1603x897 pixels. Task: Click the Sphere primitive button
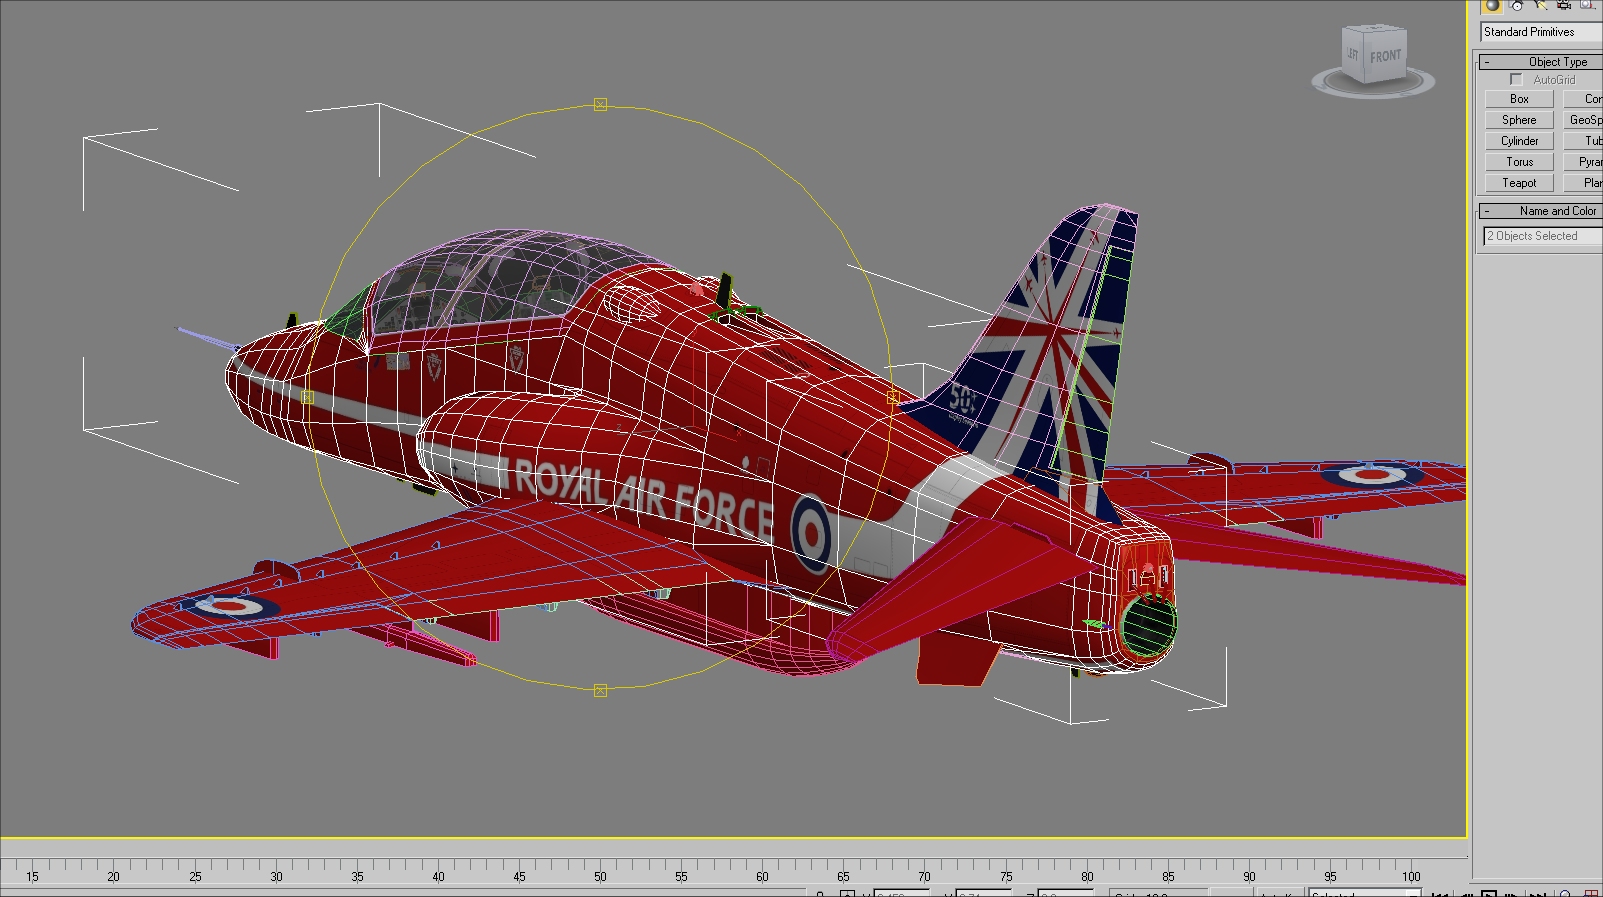(1519, 120)
